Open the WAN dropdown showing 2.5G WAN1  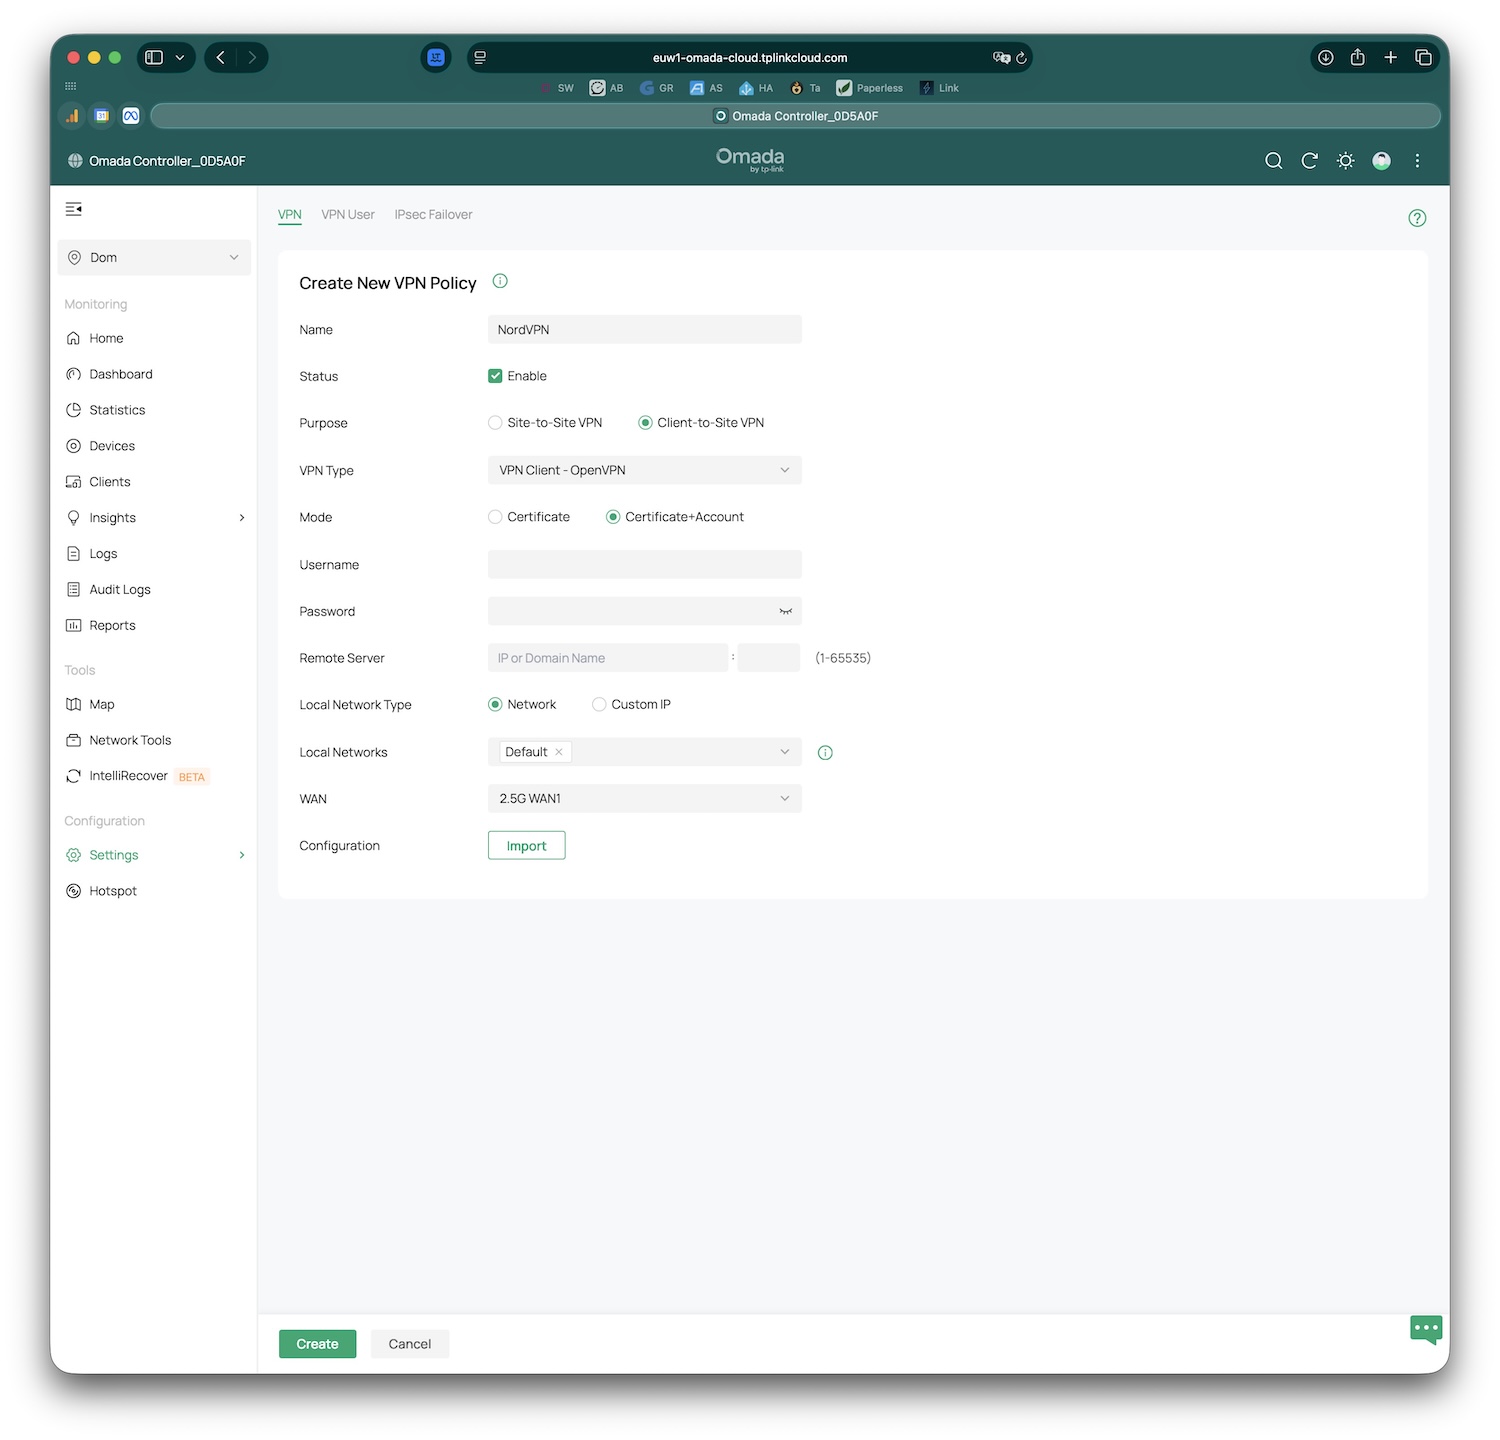[x=644, y=799]
